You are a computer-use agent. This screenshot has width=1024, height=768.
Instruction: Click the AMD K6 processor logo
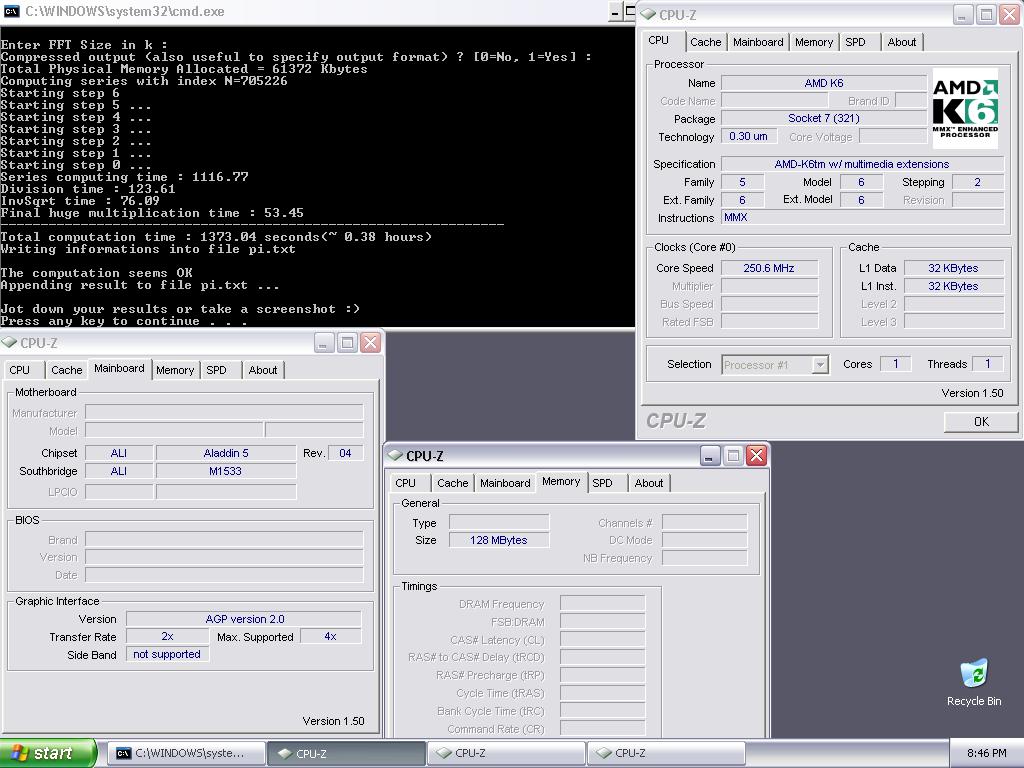pyautogui.click(x=965, y=108)
